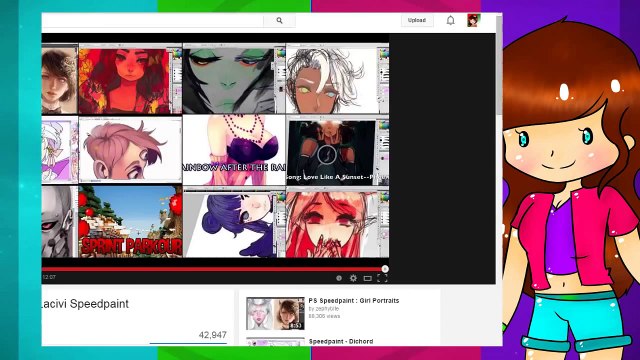The width and height of the screenshot is (640, 360).
Task: Open the purple-and-white character sketch thumbnail
Action: [x=60, y=150]
